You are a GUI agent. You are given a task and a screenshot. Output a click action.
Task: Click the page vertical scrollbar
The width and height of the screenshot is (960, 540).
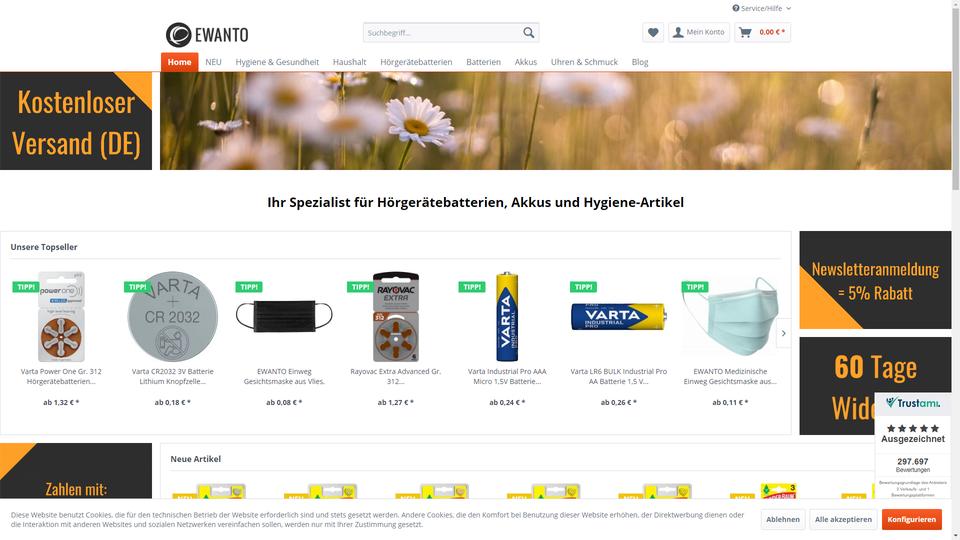click(x=956, y=98)
